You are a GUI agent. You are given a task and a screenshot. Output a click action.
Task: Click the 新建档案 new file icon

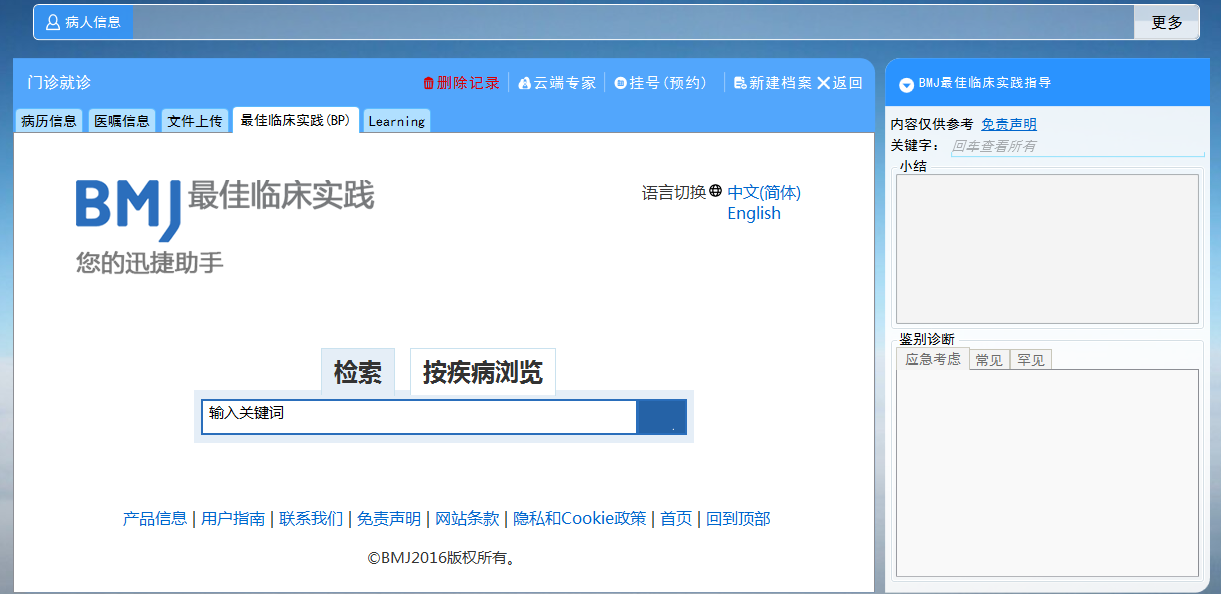[740, 83]
